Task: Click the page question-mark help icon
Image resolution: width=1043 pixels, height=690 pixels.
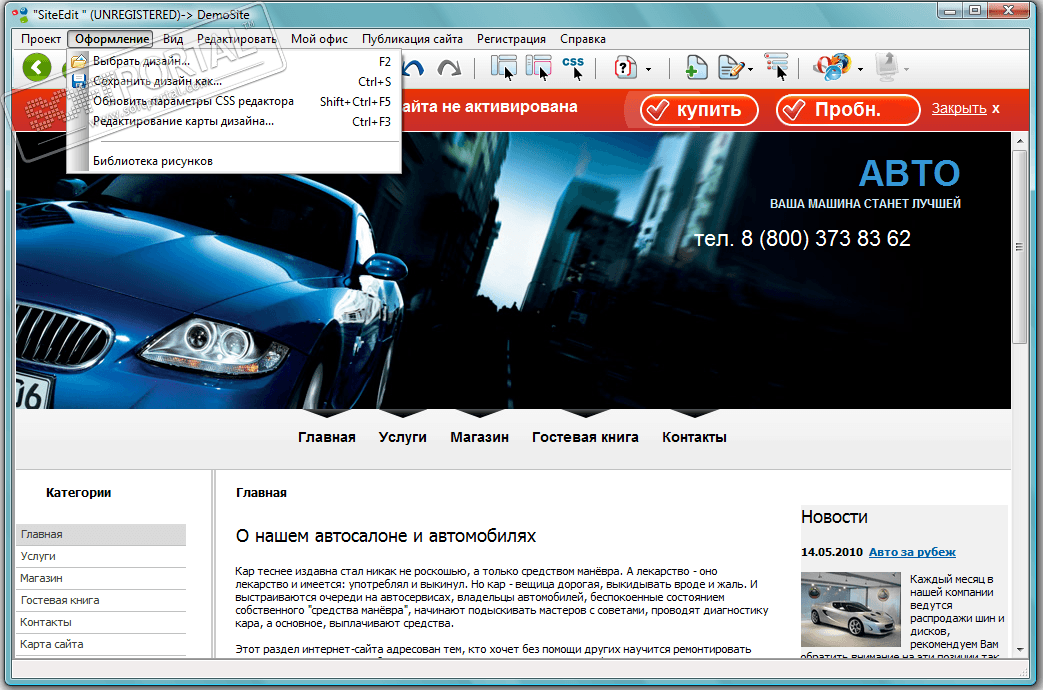Action: click(x=625, y=68)
